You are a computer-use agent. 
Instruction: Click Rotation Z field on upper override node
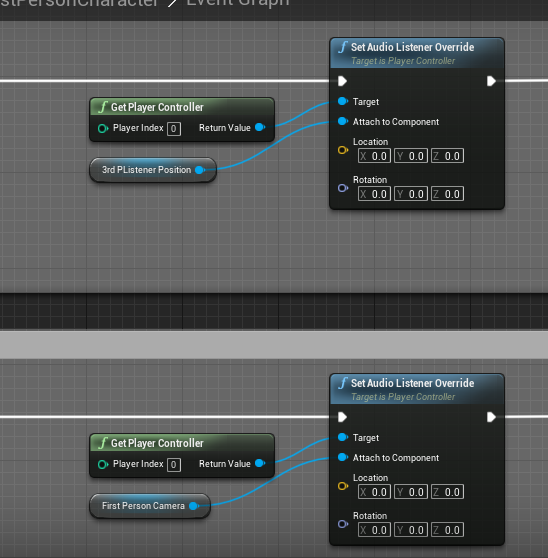447,194
